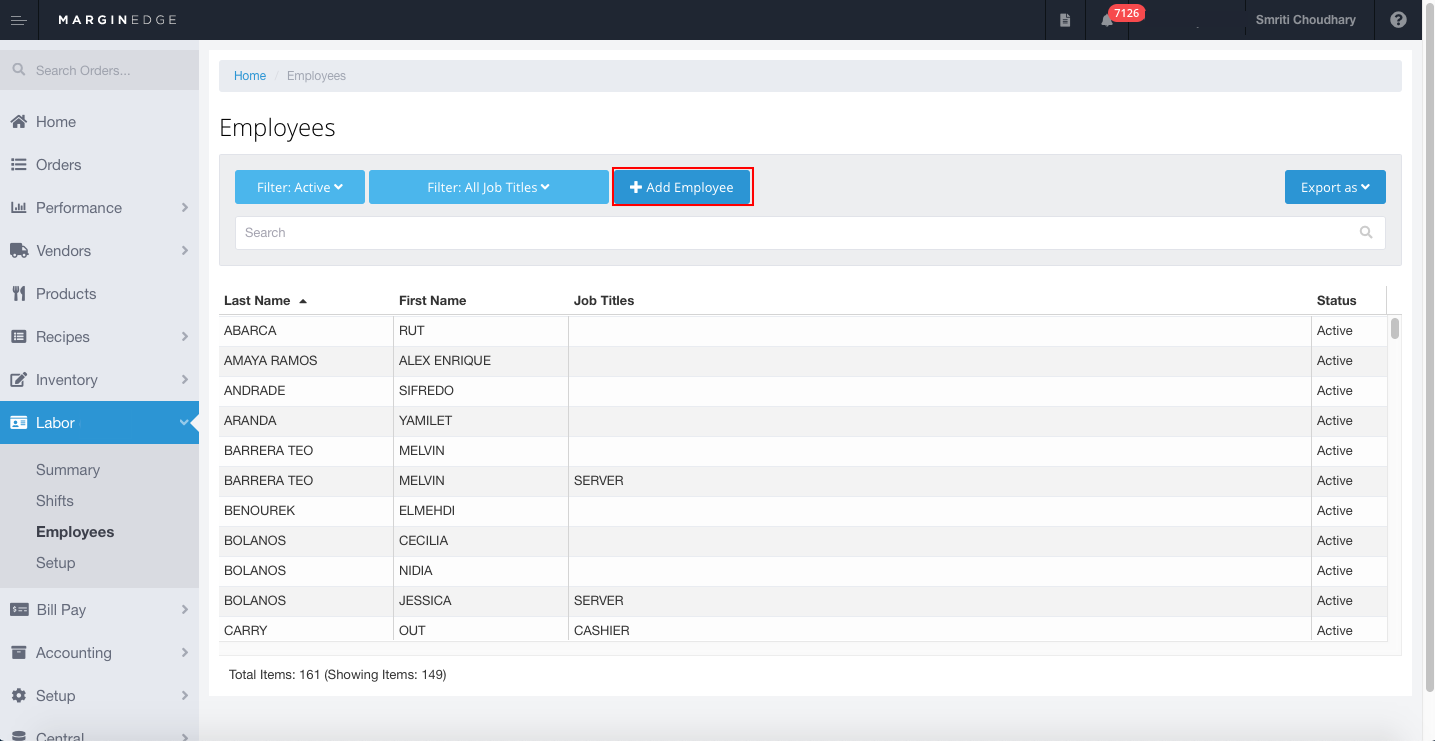Click the Setup gear icon in sidebar

18,695
